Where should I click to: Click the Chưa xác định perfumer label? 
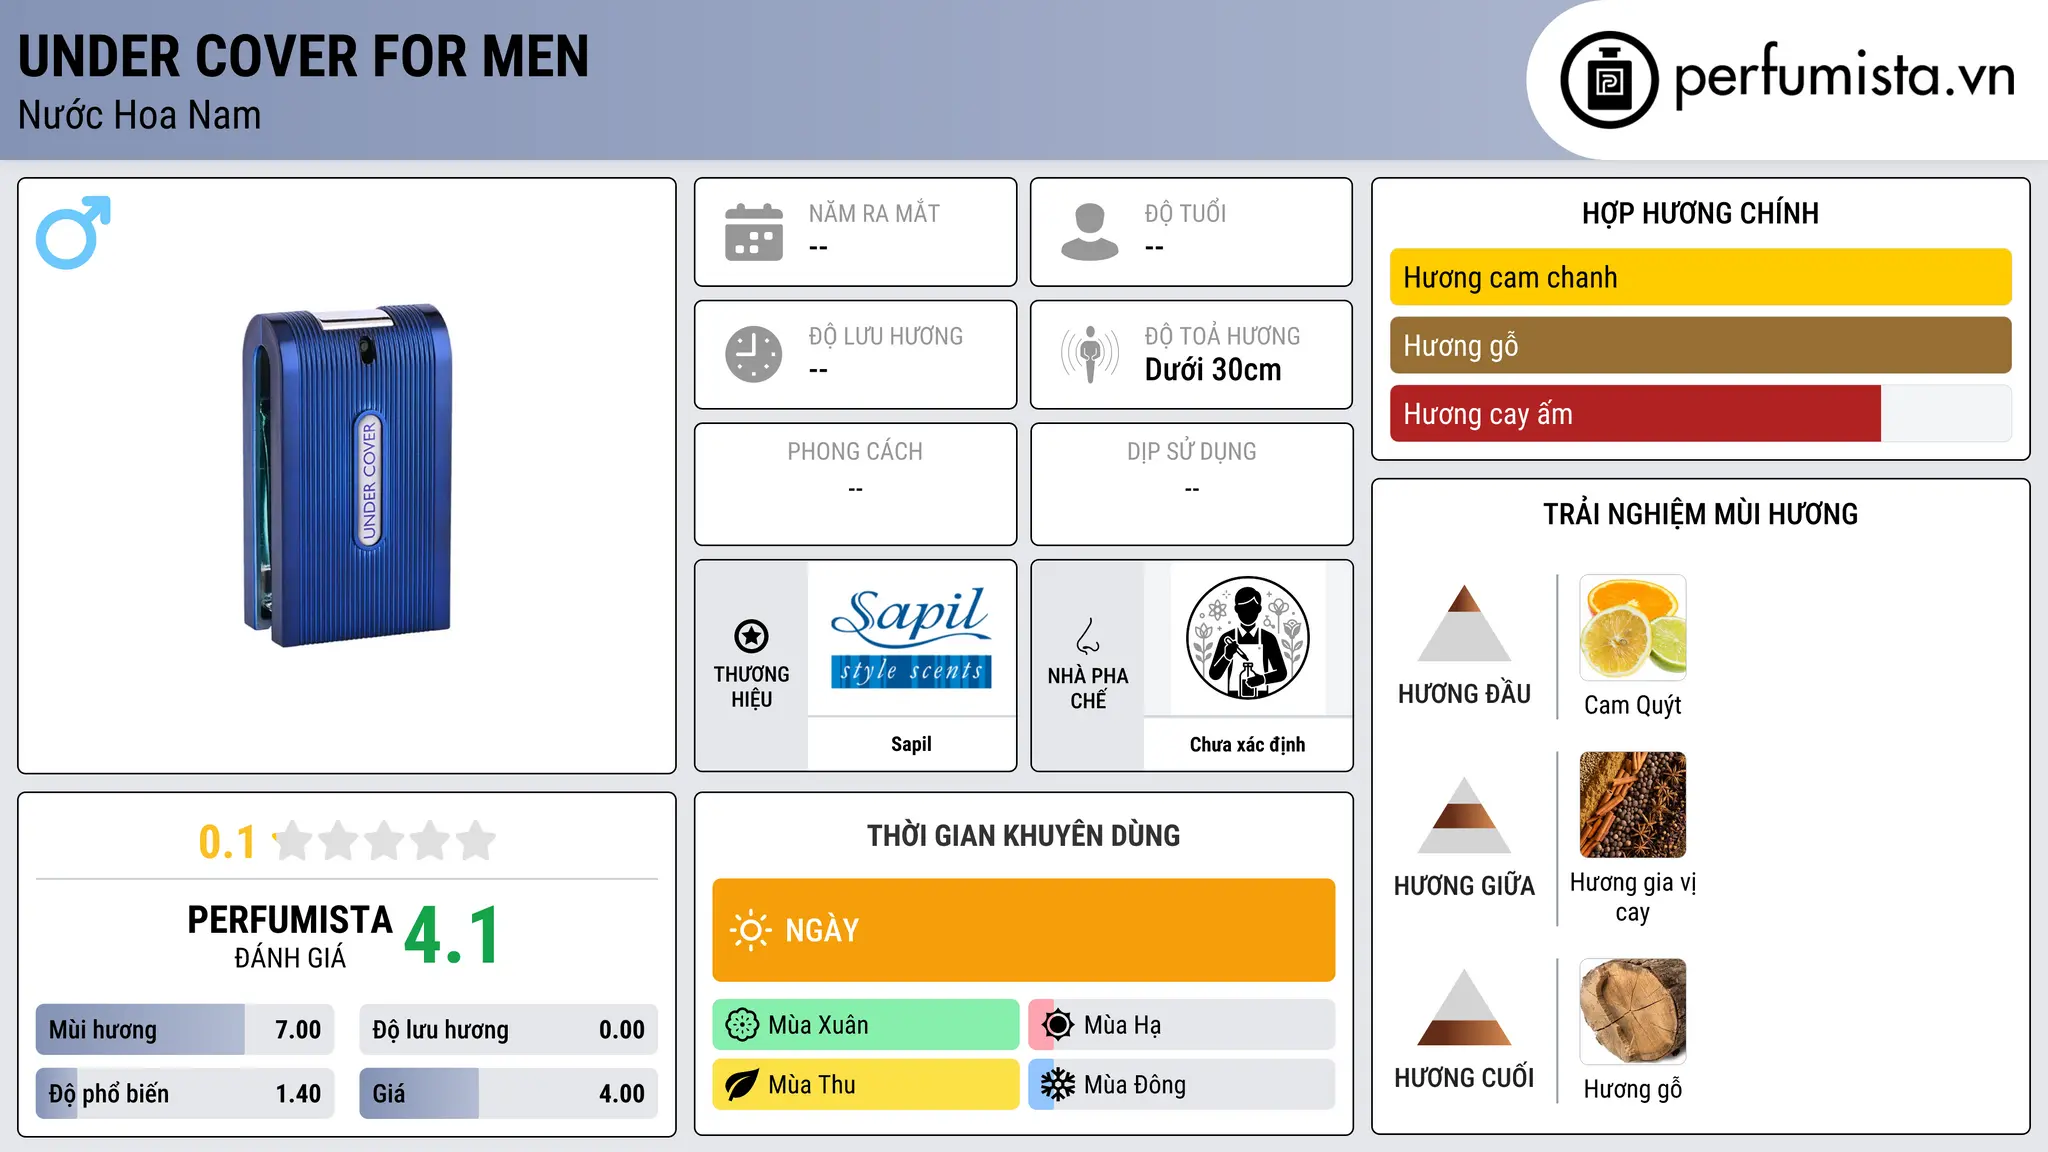point(1247,744)
